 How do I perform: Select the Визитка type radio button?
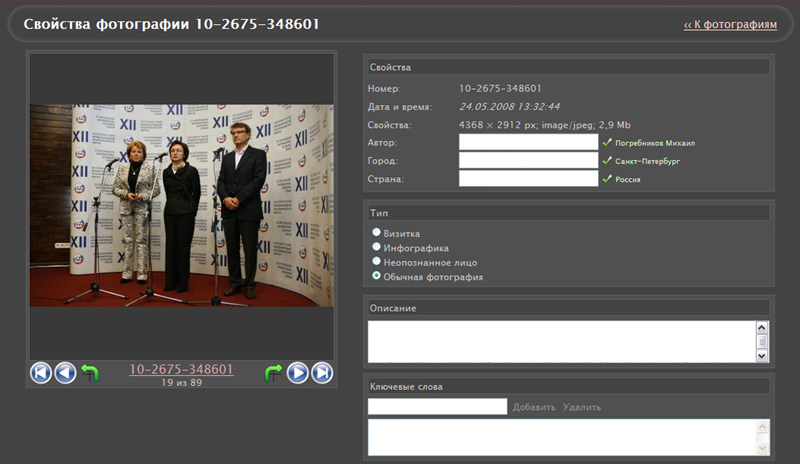point(376,232)
